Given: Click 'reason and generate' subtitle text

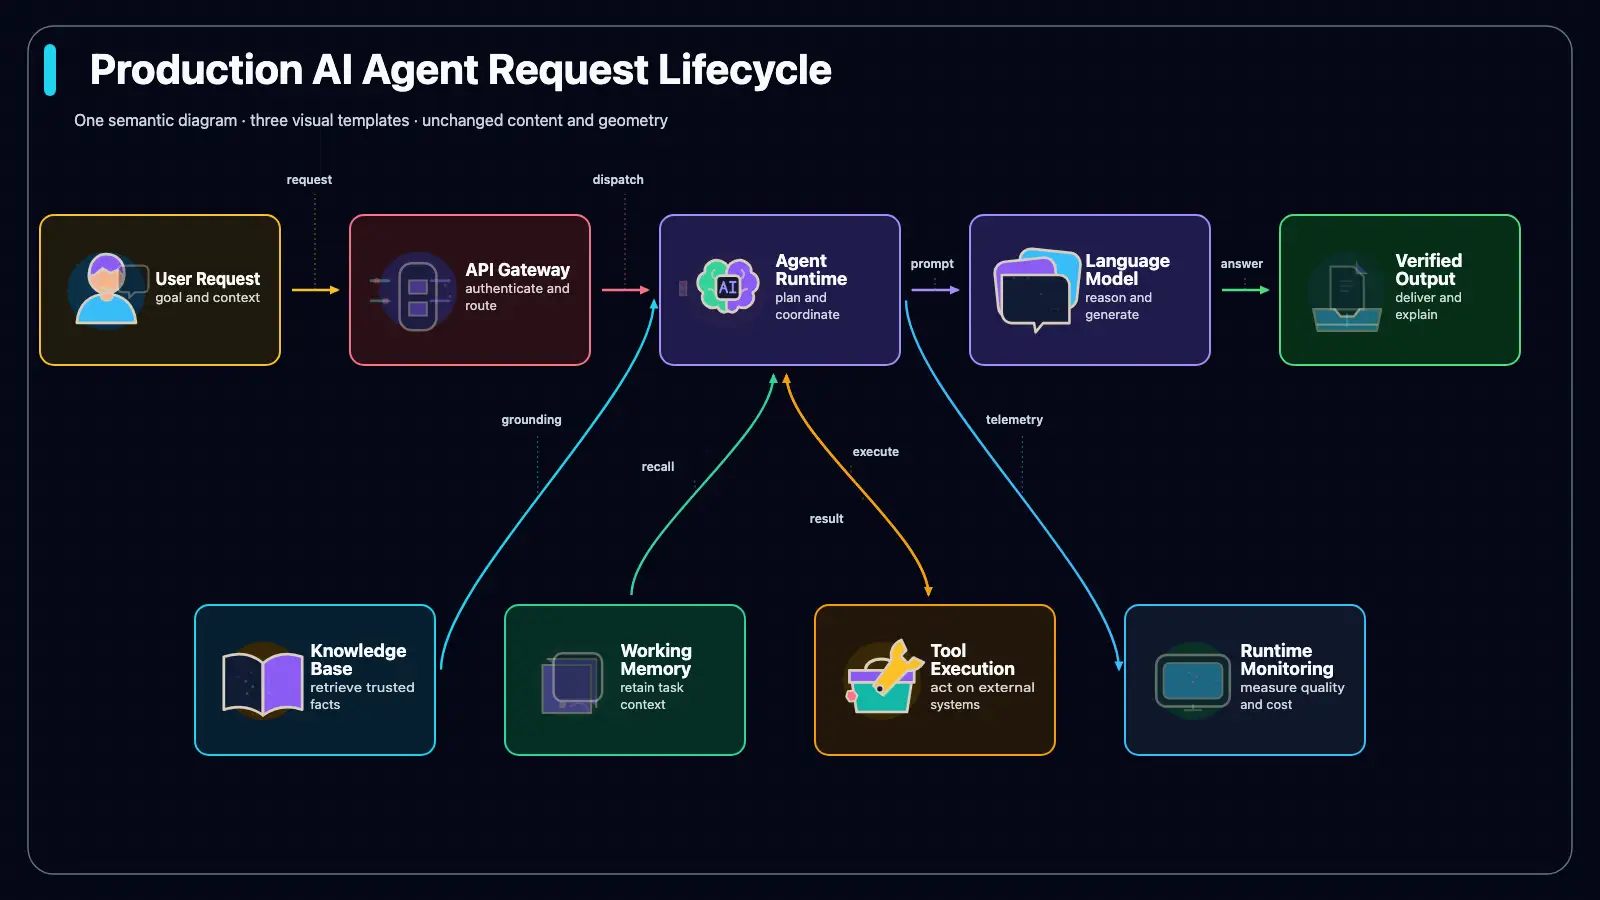Looking at the screenshot, I should click(1118, 306).
